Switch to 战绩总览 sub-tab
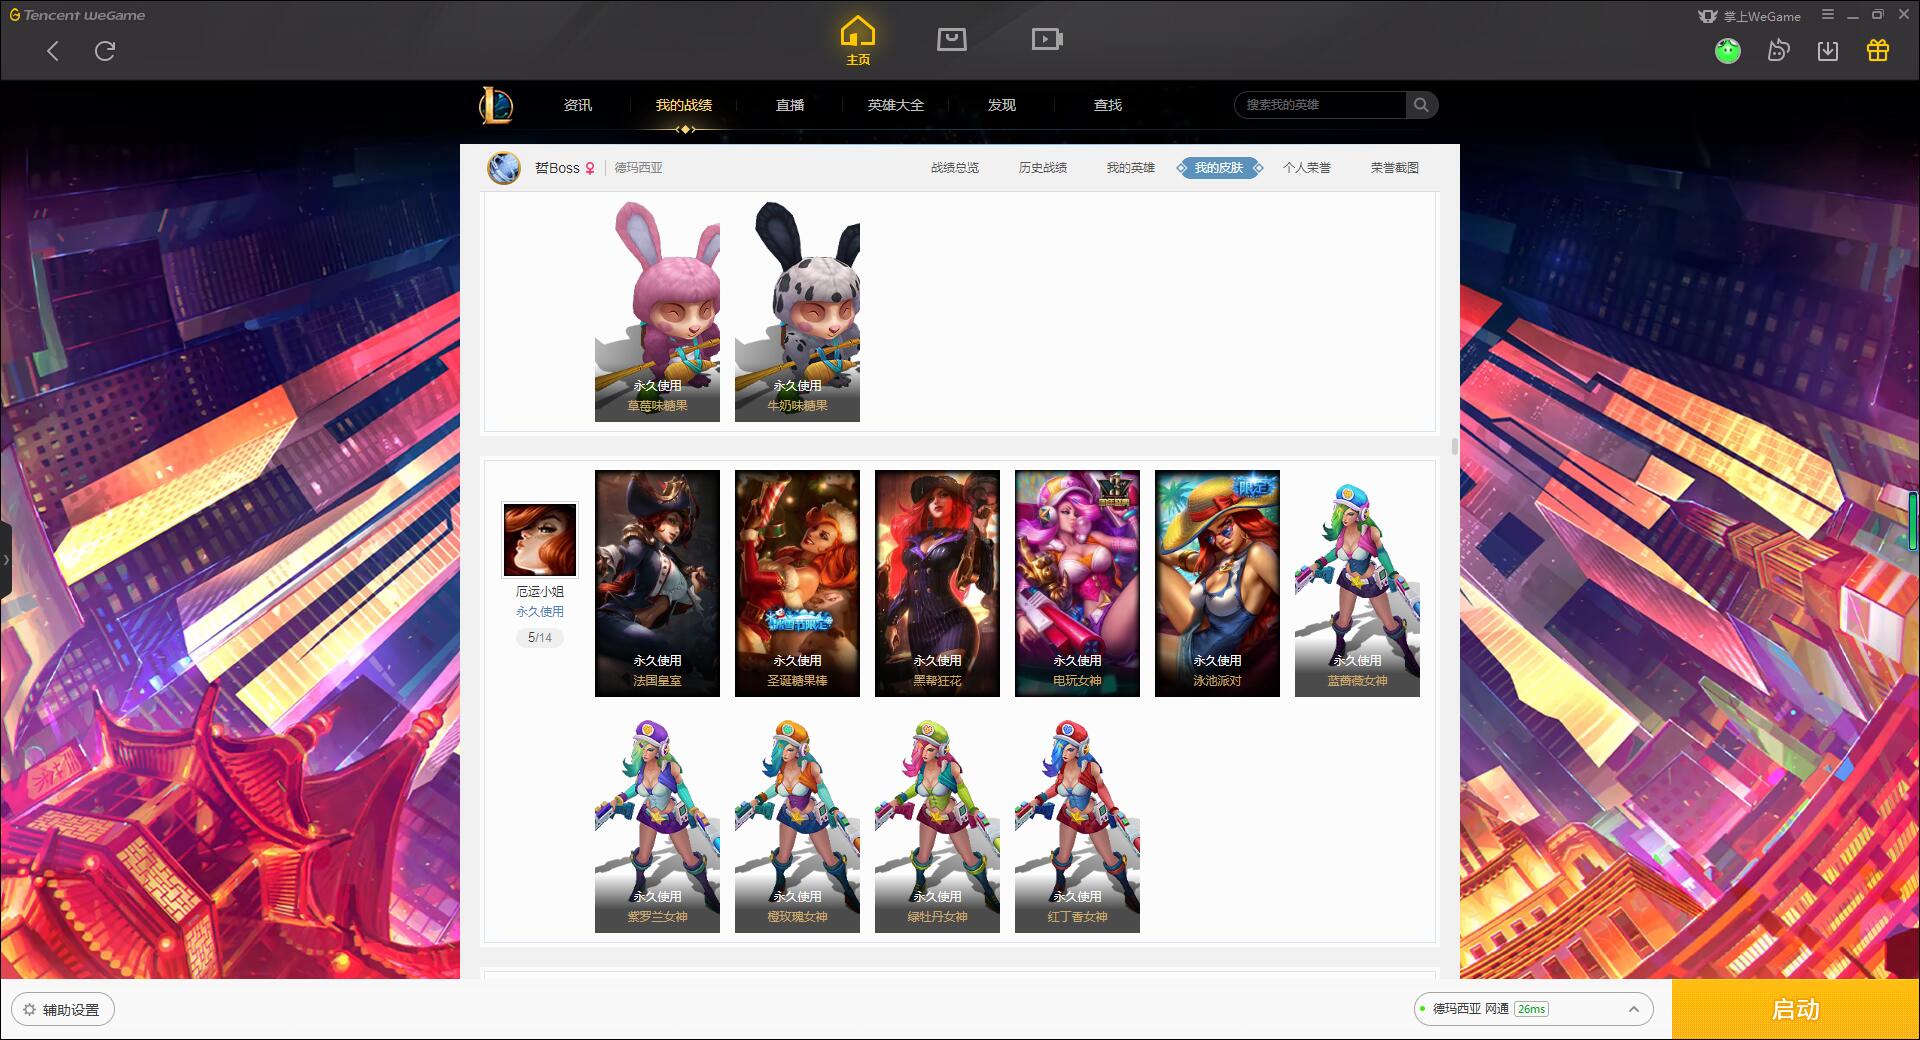This screenshot has height=1040, width=1920. point(955,168)
